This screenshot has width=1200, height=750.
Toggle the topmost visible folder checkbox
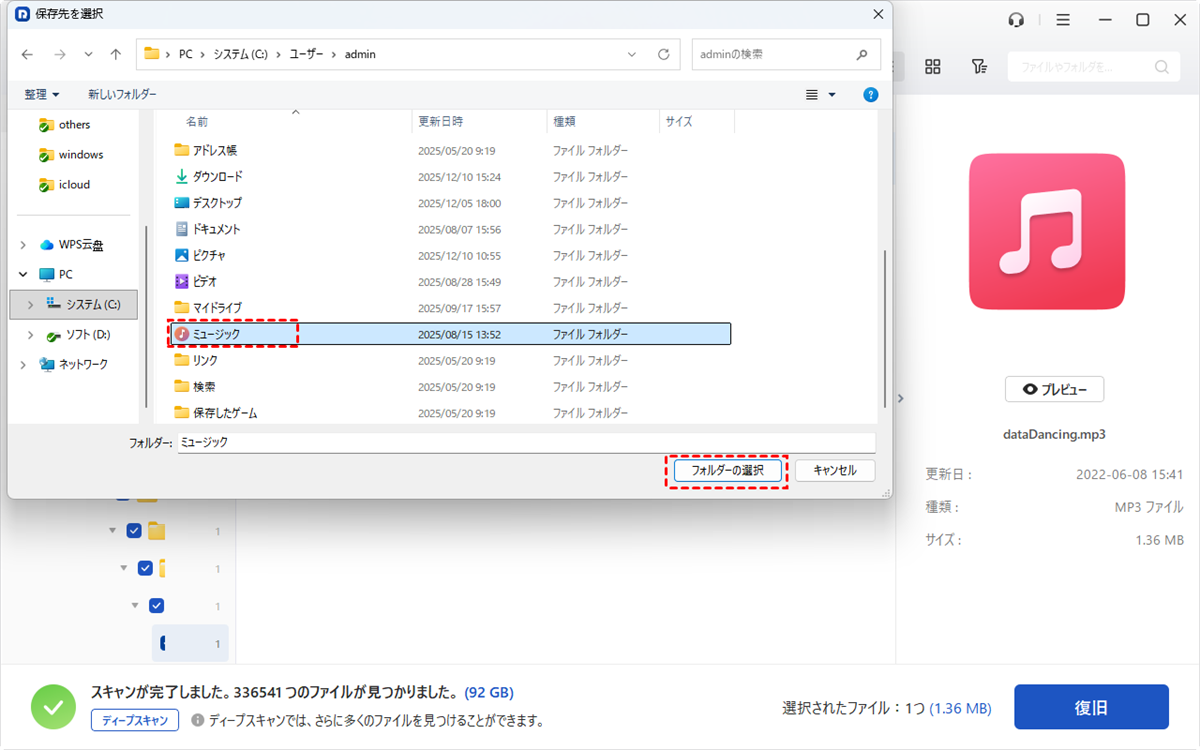[123, 497]
